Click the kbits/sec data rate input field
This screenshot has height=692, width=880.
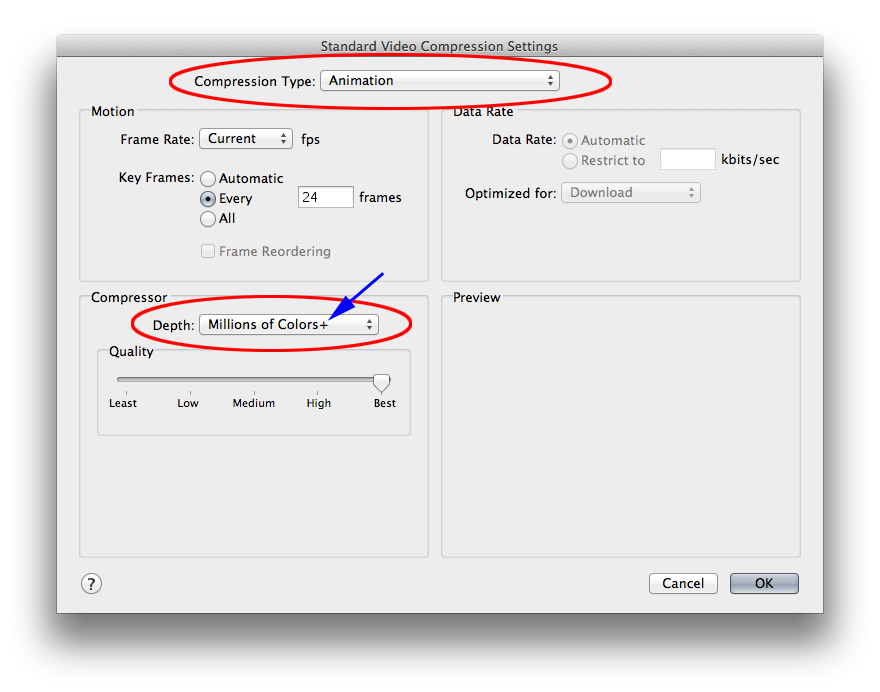tap(688, 159)
